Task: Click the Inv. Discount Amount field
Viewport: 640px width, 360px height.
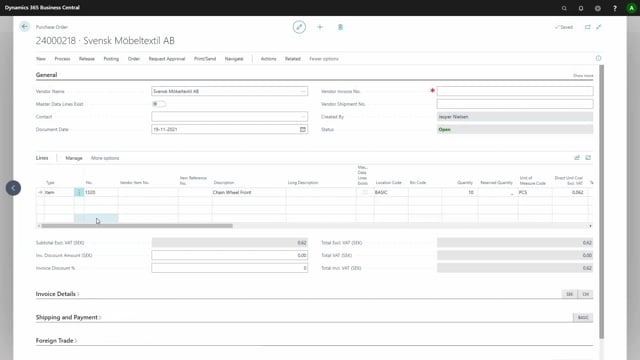Action: click(229, 256)
